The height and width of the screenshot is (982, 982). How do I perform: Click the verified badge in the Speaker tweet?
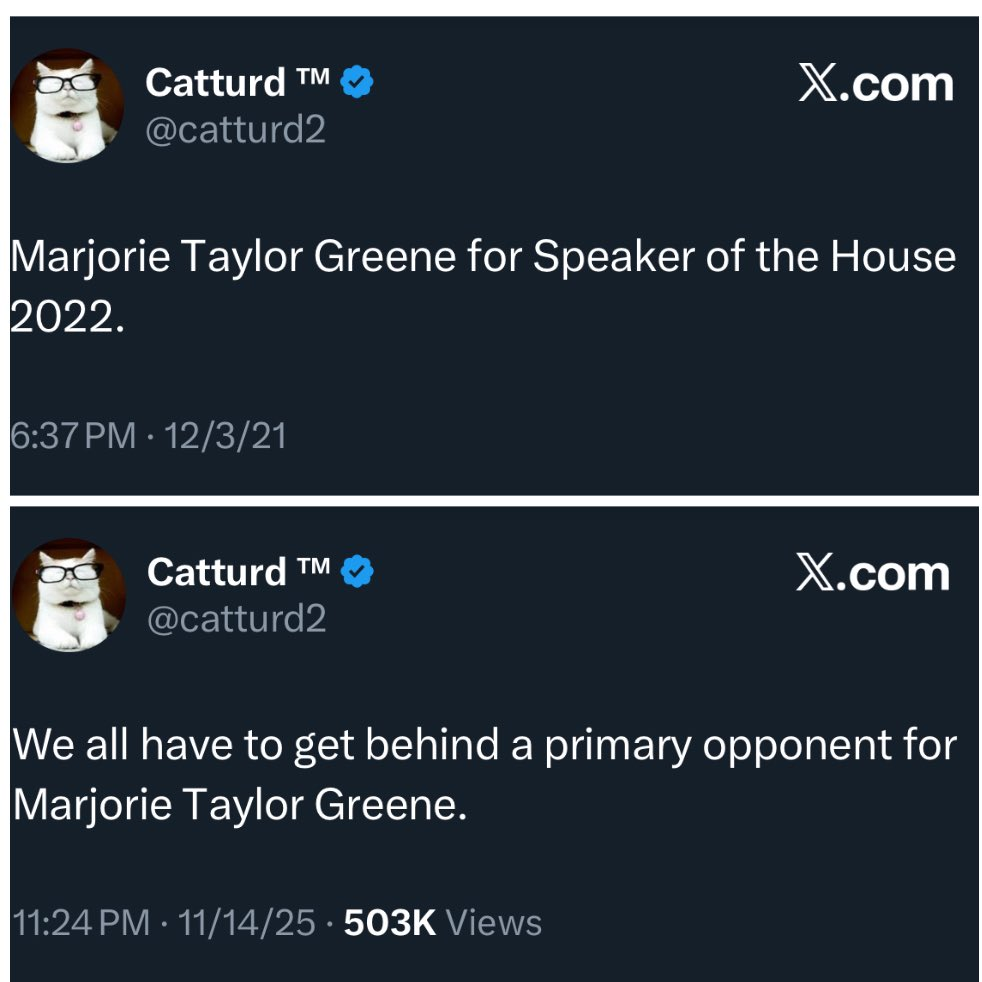(357, 83)
